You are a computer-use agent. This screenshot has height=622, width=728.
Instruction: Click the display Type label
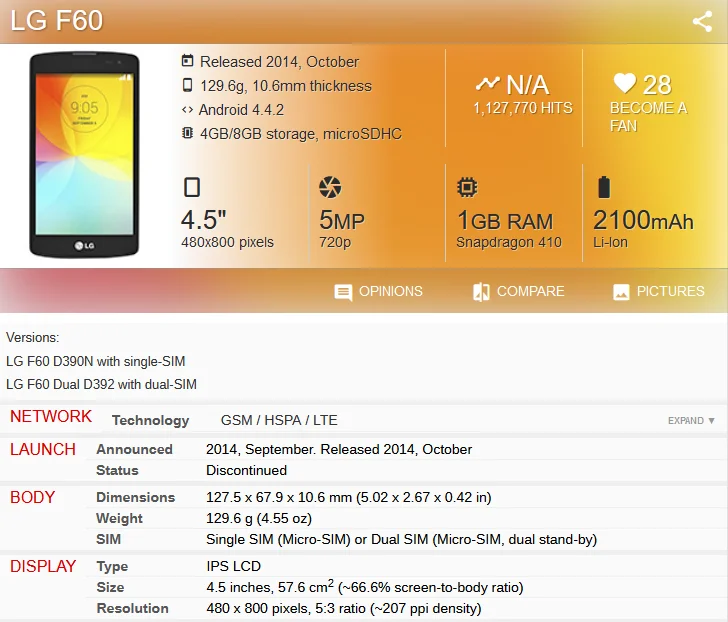(112, 566)
